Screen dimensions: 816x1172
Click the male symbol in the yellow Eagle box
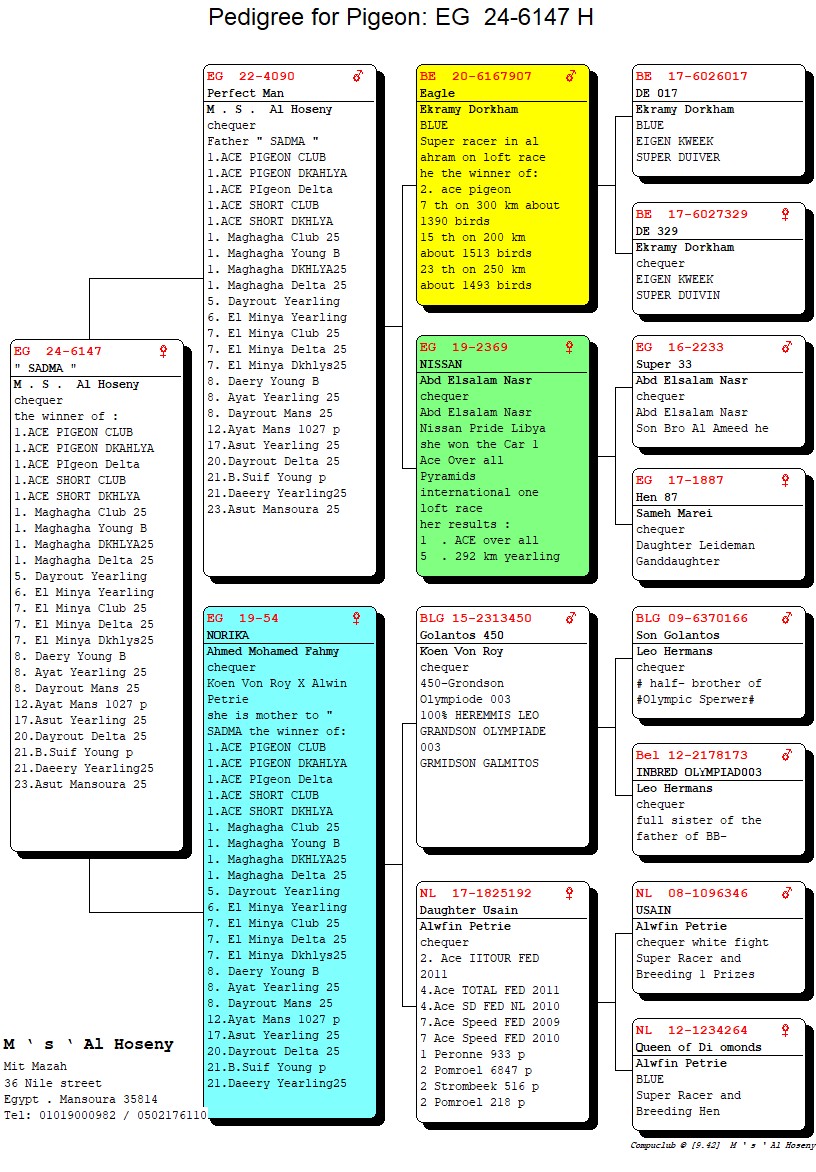click(571, 76)
